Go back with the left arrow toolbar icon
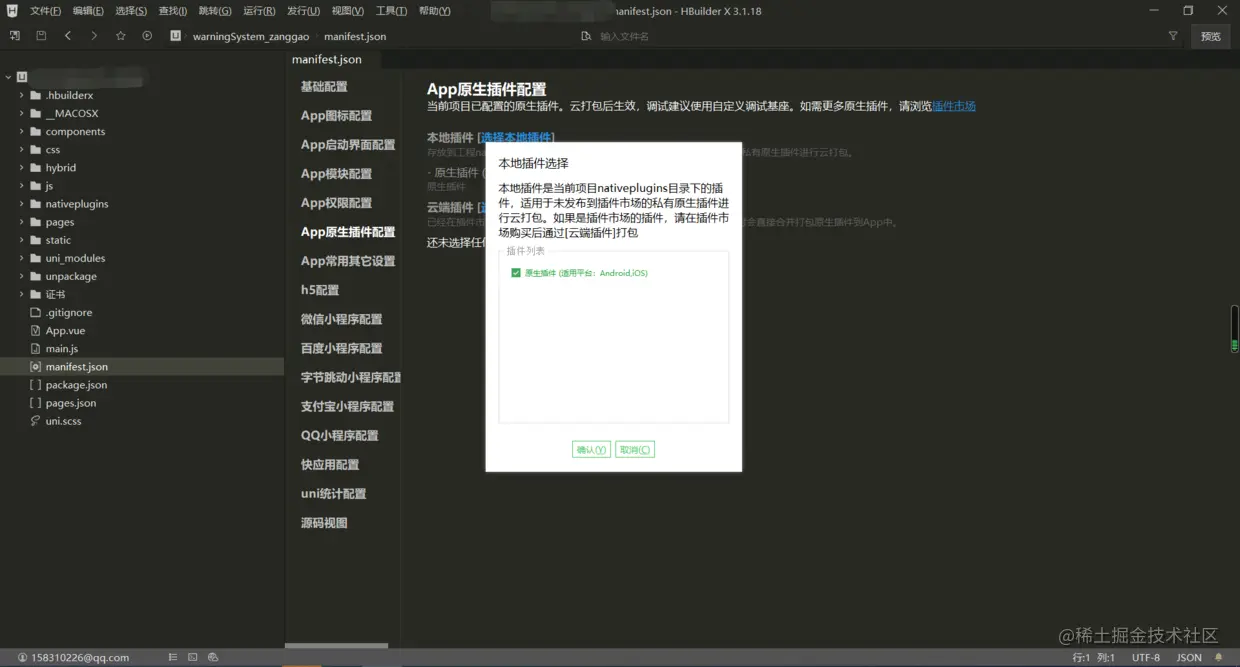This screenshot has width=1240, height=667. coord(67,35)
